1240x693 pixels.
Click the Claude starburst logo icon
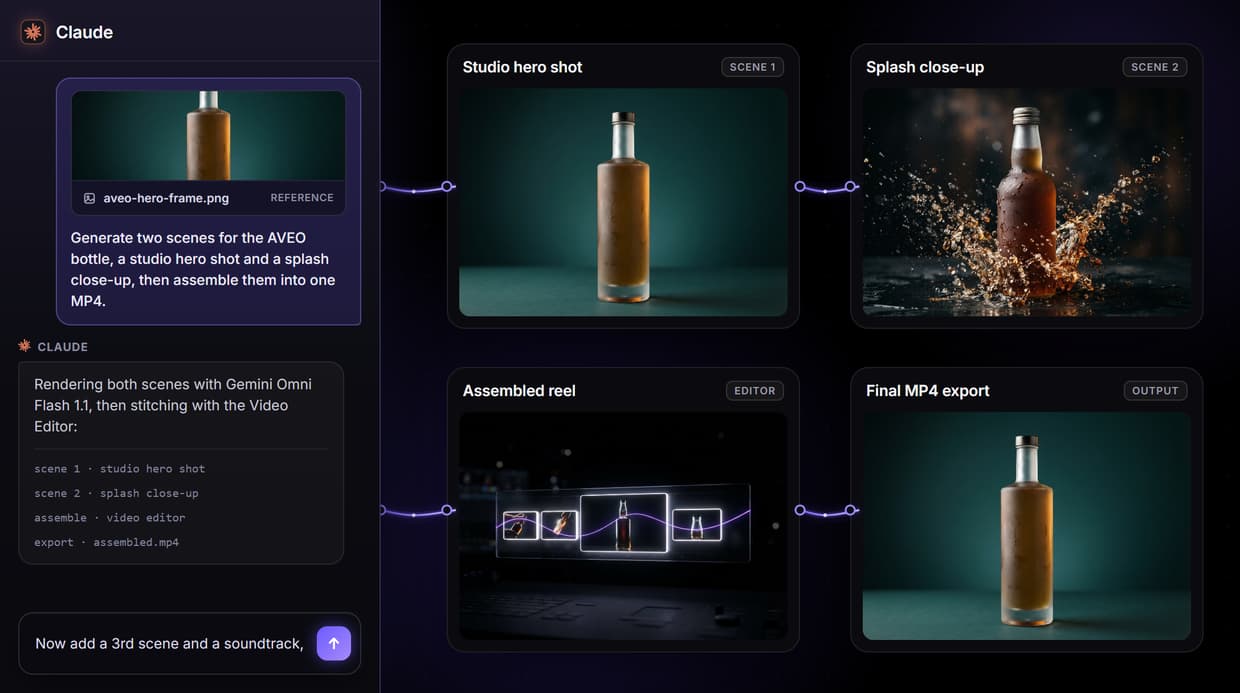click(x=33, y=32)
